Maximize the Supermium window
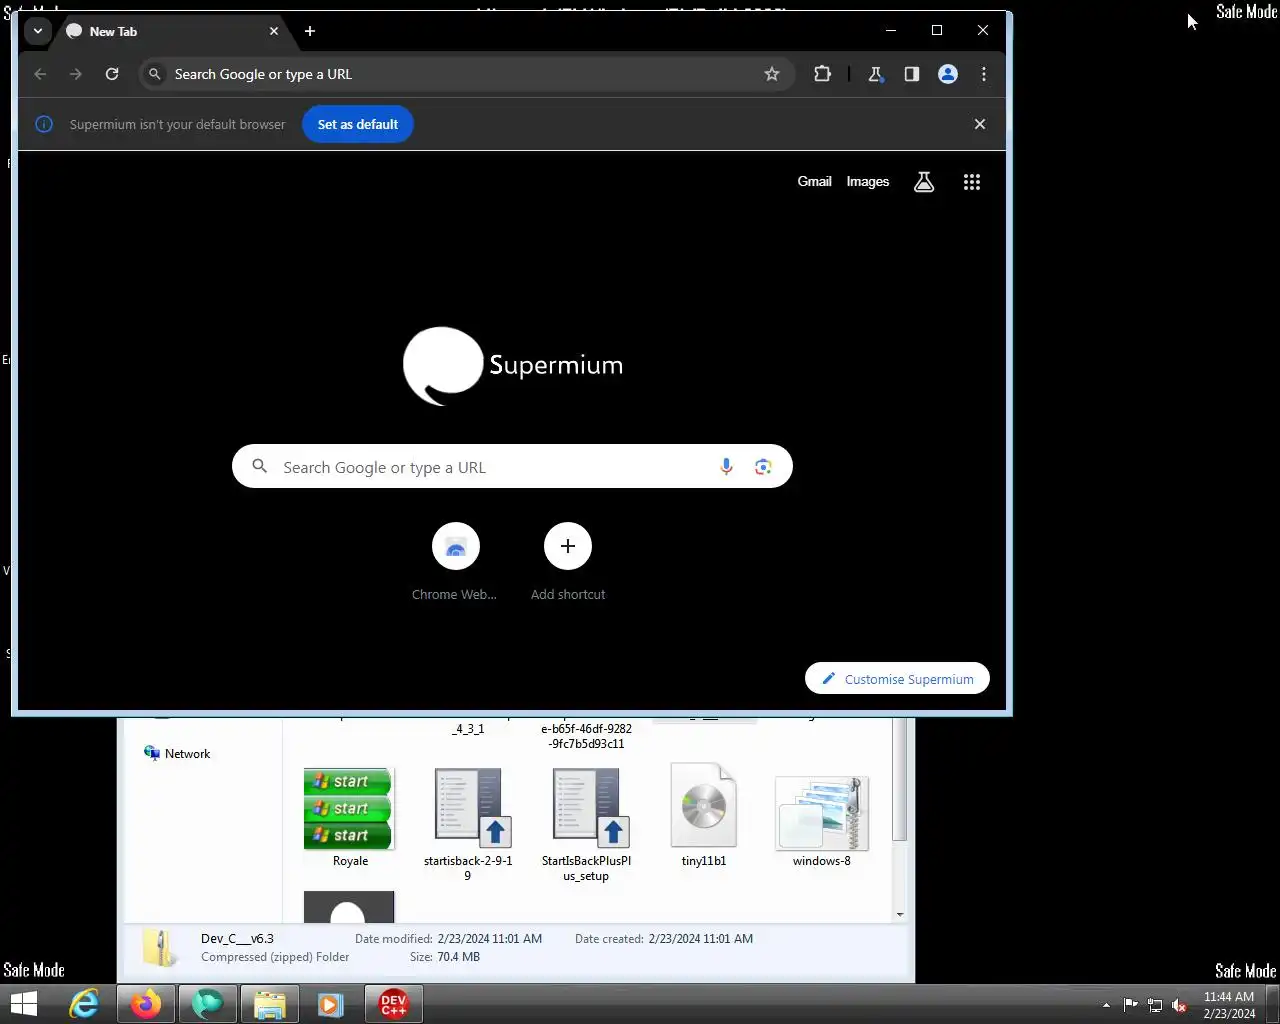1280x1024 pixels. (937, 30)
